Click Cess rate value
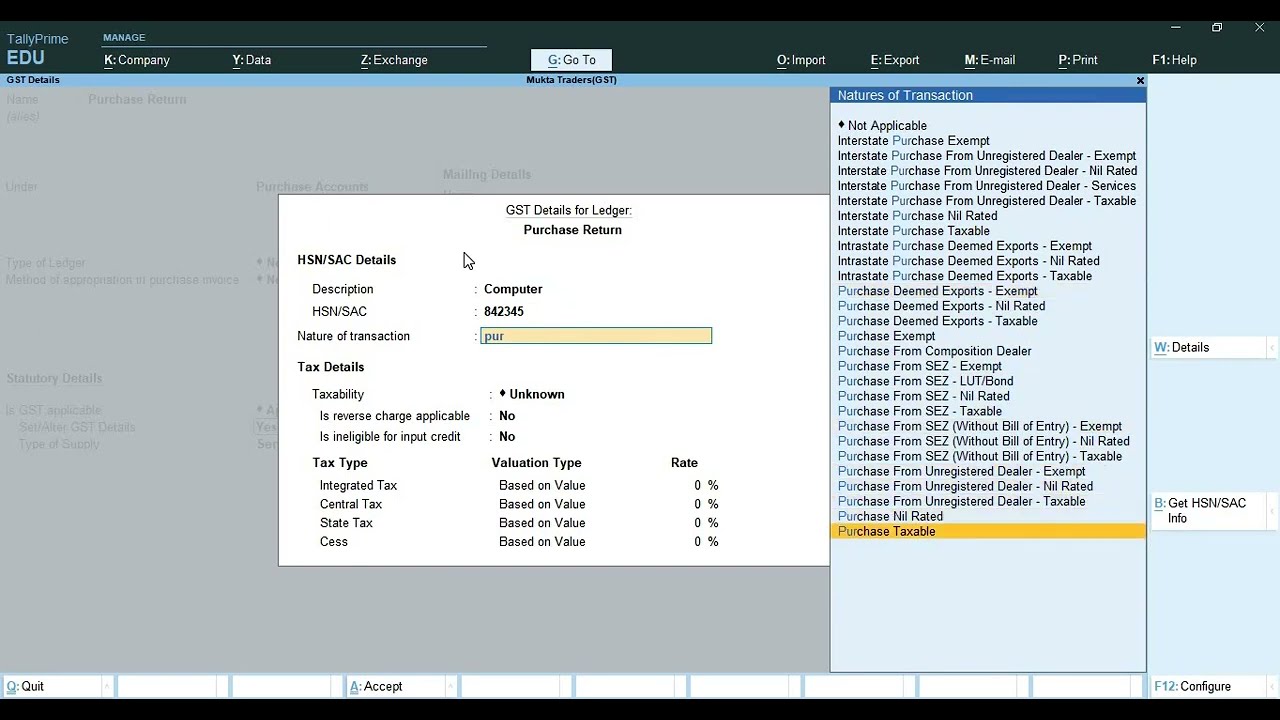The height and width of the screenshot is (720, 1280). pyautogui.click(x=706, y=542)
